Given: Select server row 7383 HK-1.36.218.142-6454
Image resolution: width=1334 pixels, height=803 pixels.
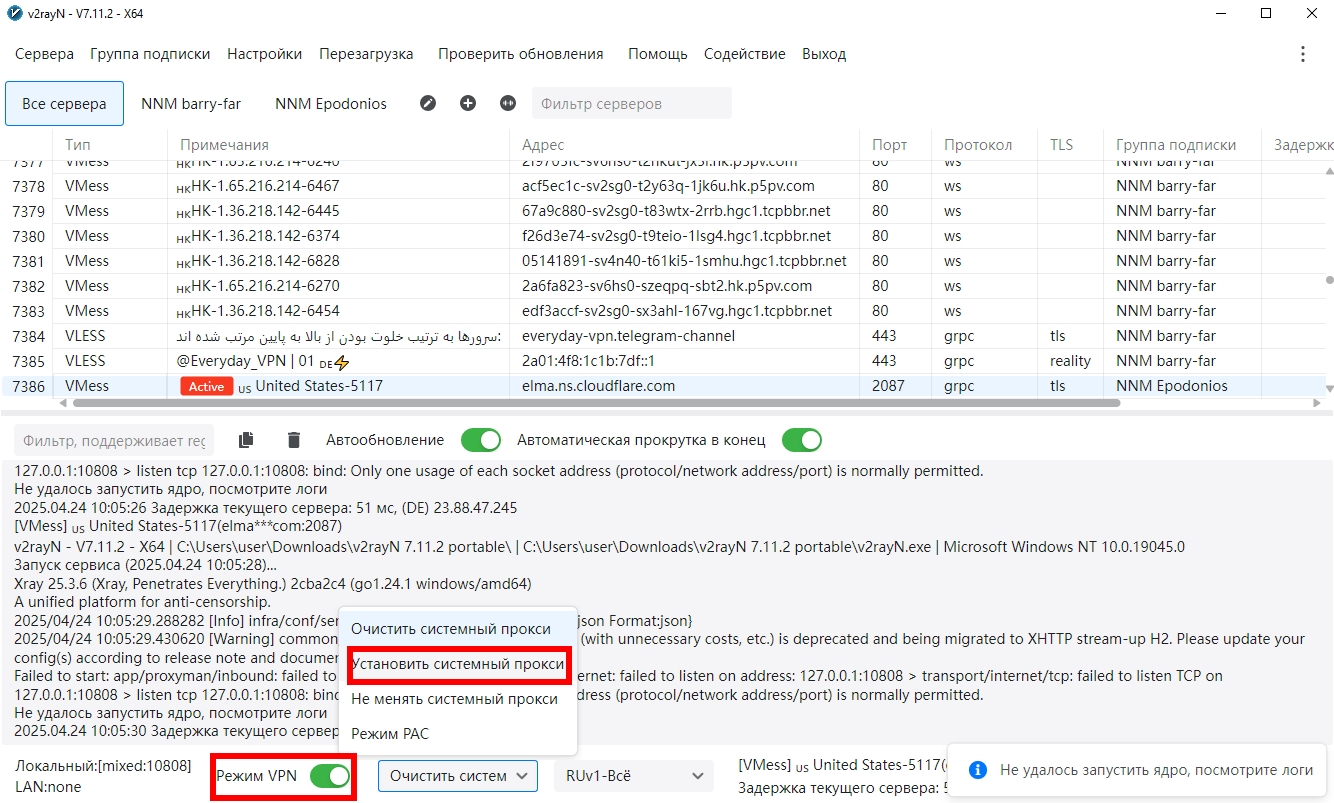Looking at the screenshot, I should (663, 311).
